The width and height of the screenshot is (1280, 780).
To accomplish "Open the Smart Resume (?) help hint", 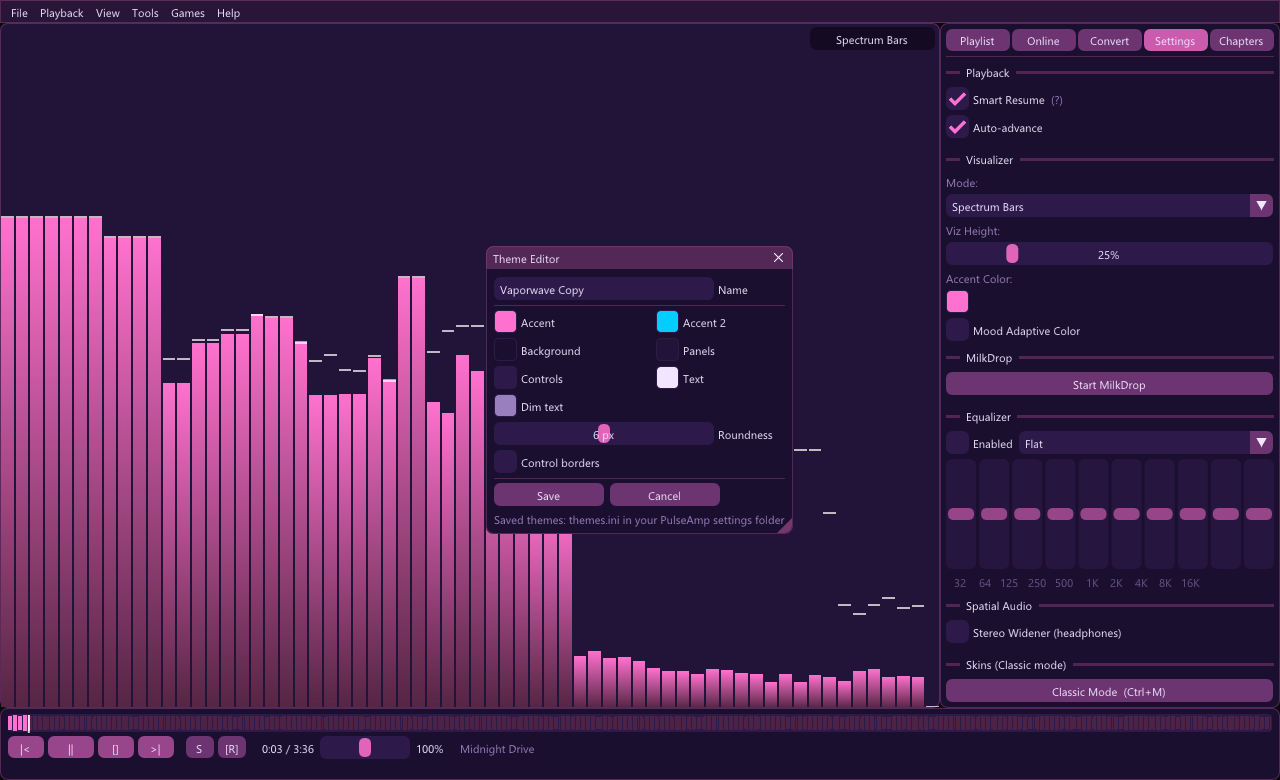I will pyautogui.click(x=1057, y=100).
